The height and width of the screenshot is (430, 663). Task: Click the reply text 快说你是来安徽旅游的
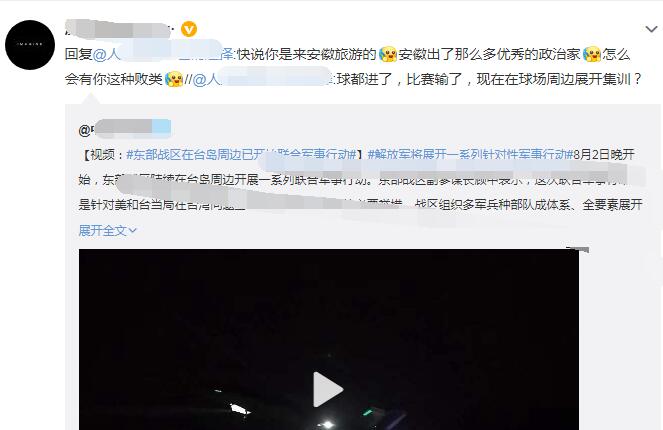click(x=306, y=54)
